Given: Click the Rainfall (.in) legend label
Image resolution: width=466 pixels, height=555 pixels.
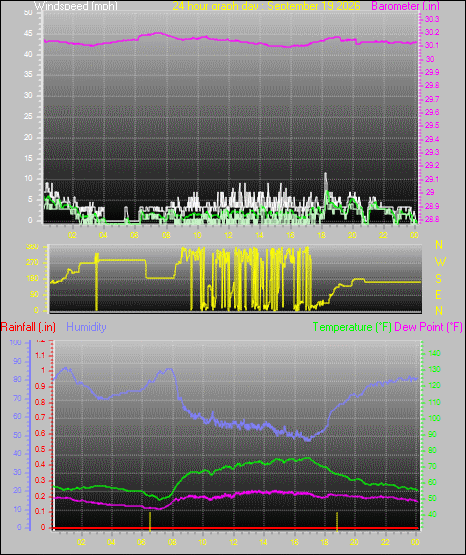Looking at the screenshot, I should pyautogui.click(x=28, y=327).
